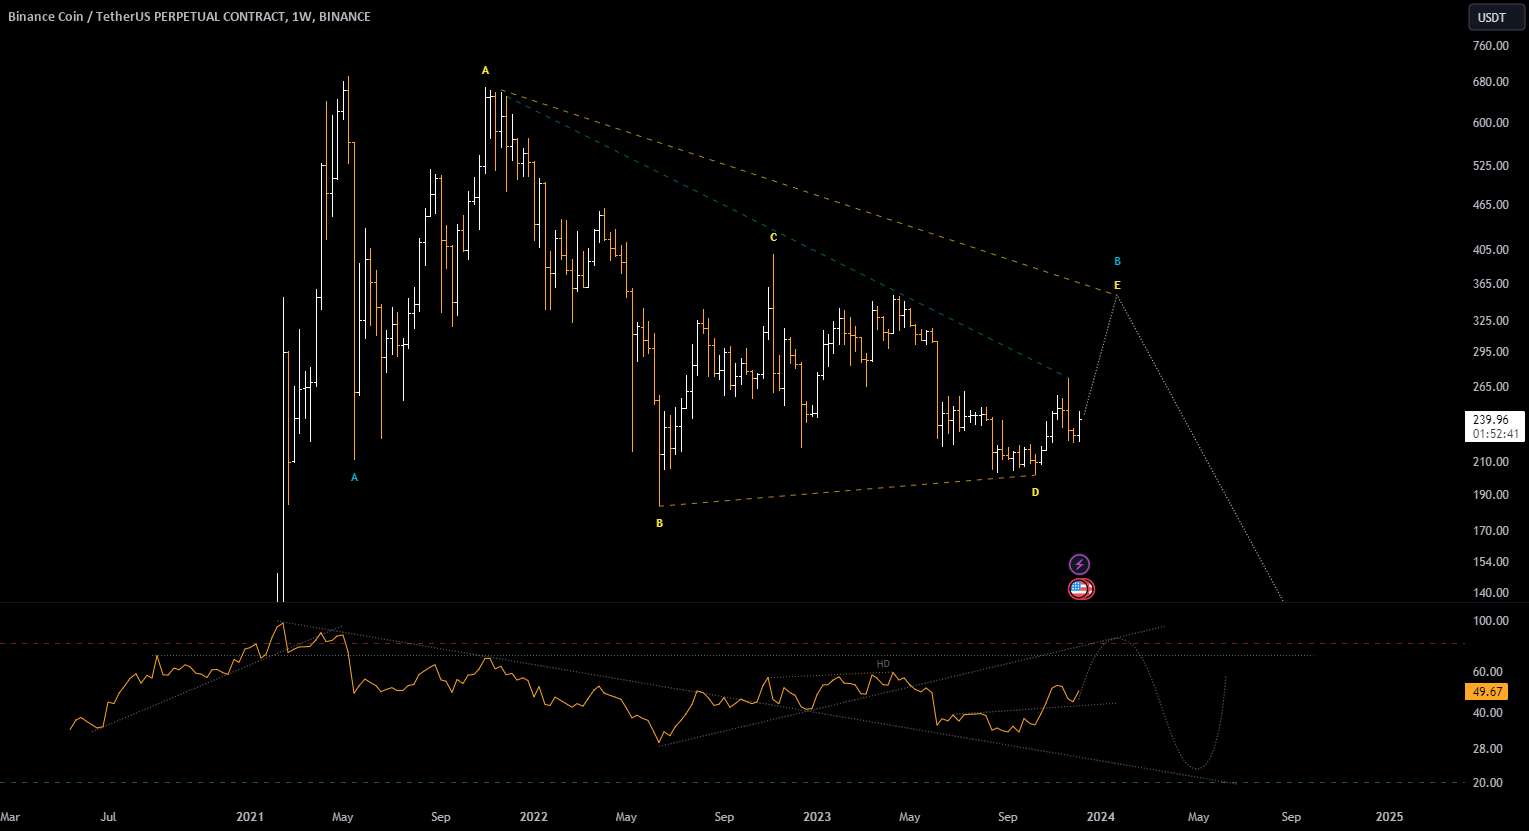Click the 210.00 price axis label
The height and width of the screenshot is (831, 1529).
point(1490,462)
